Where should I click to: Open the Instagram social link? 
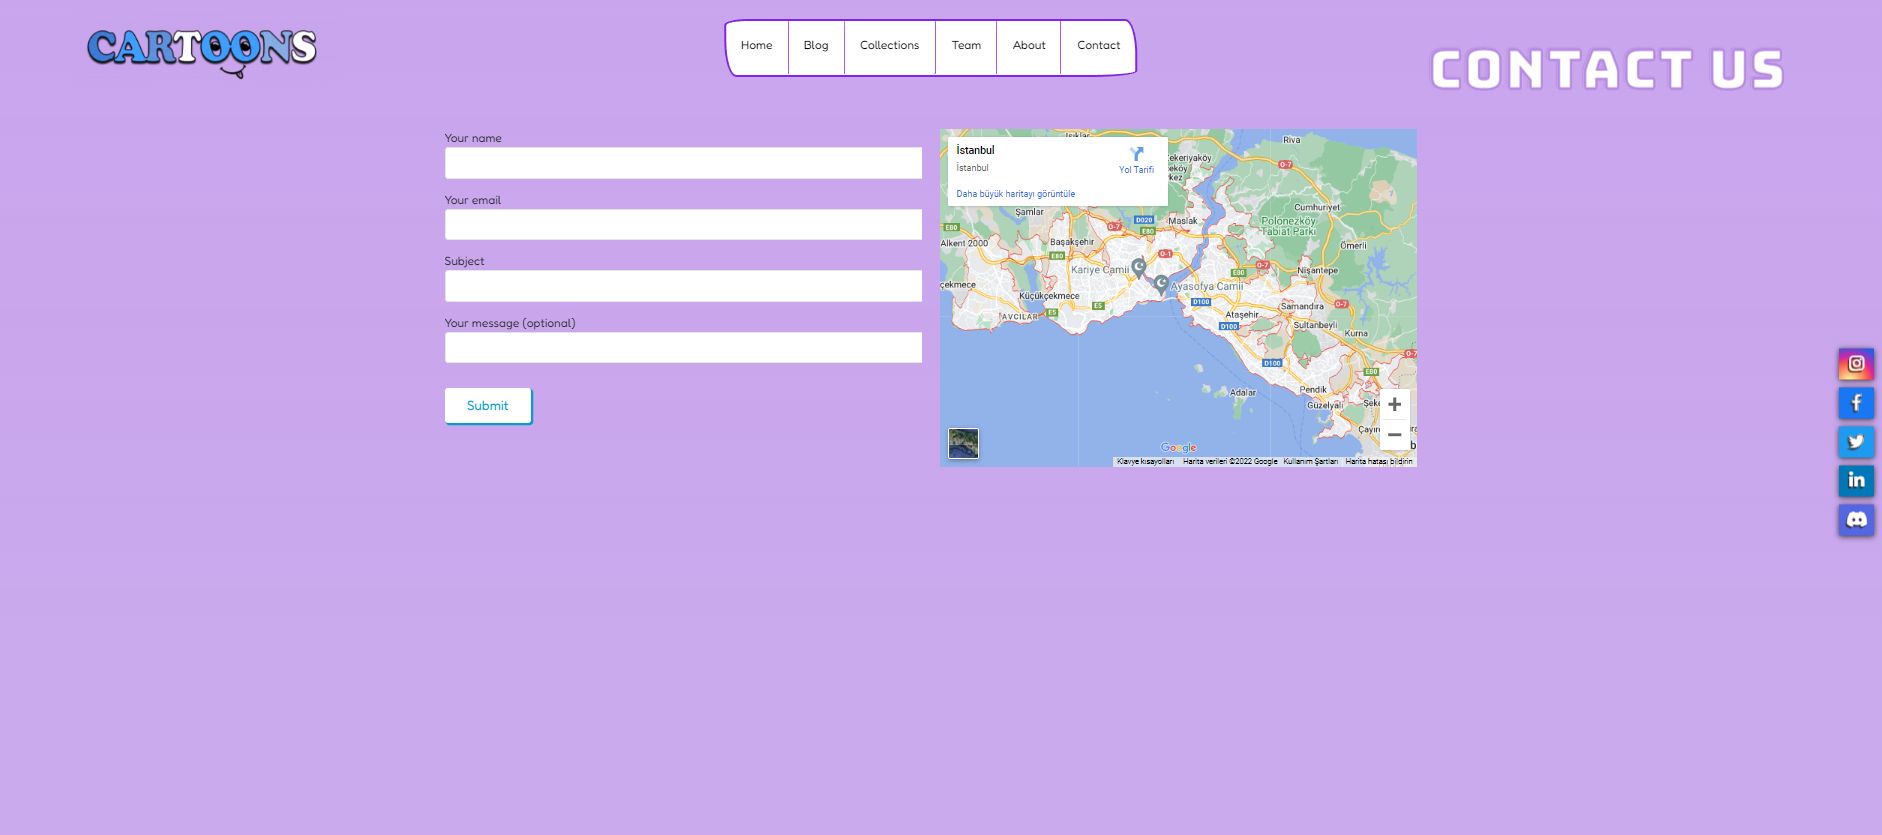[1856, 364]
